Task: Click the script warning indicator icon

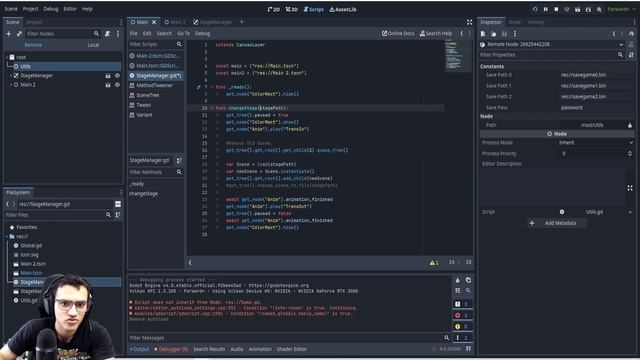Action: point(434,263)
